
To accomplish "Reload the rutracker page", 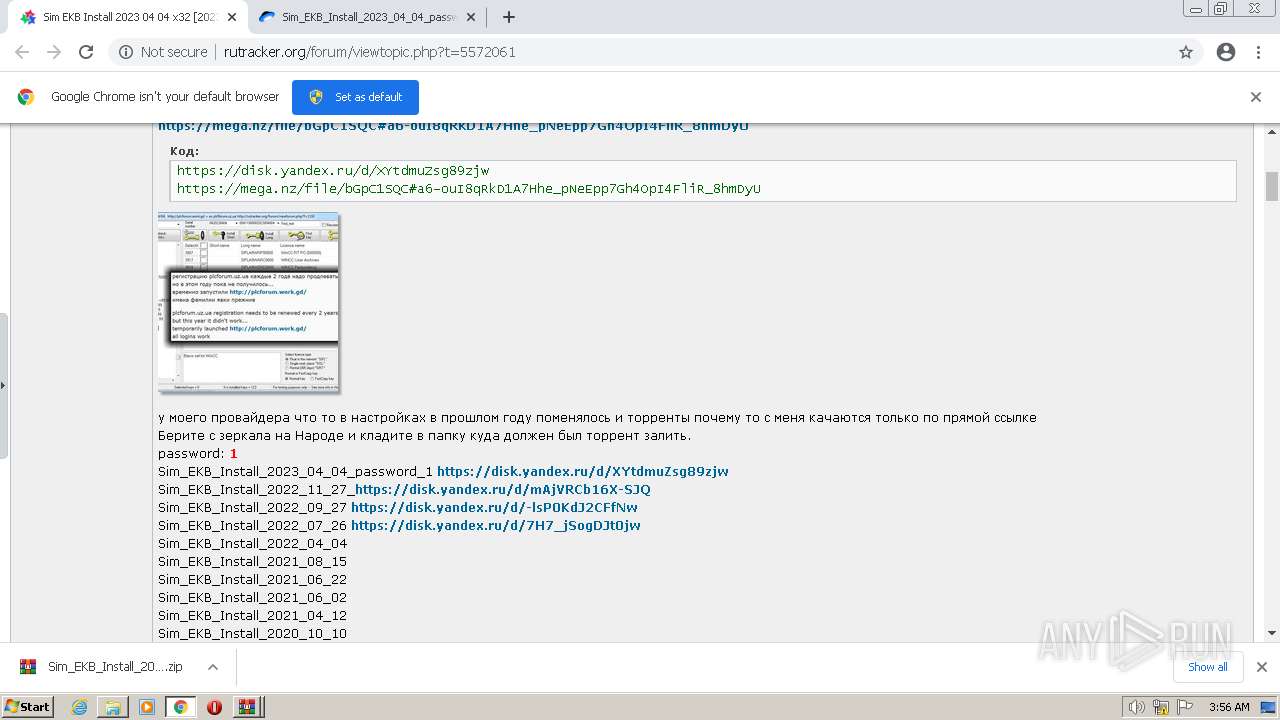I will 86,52.
